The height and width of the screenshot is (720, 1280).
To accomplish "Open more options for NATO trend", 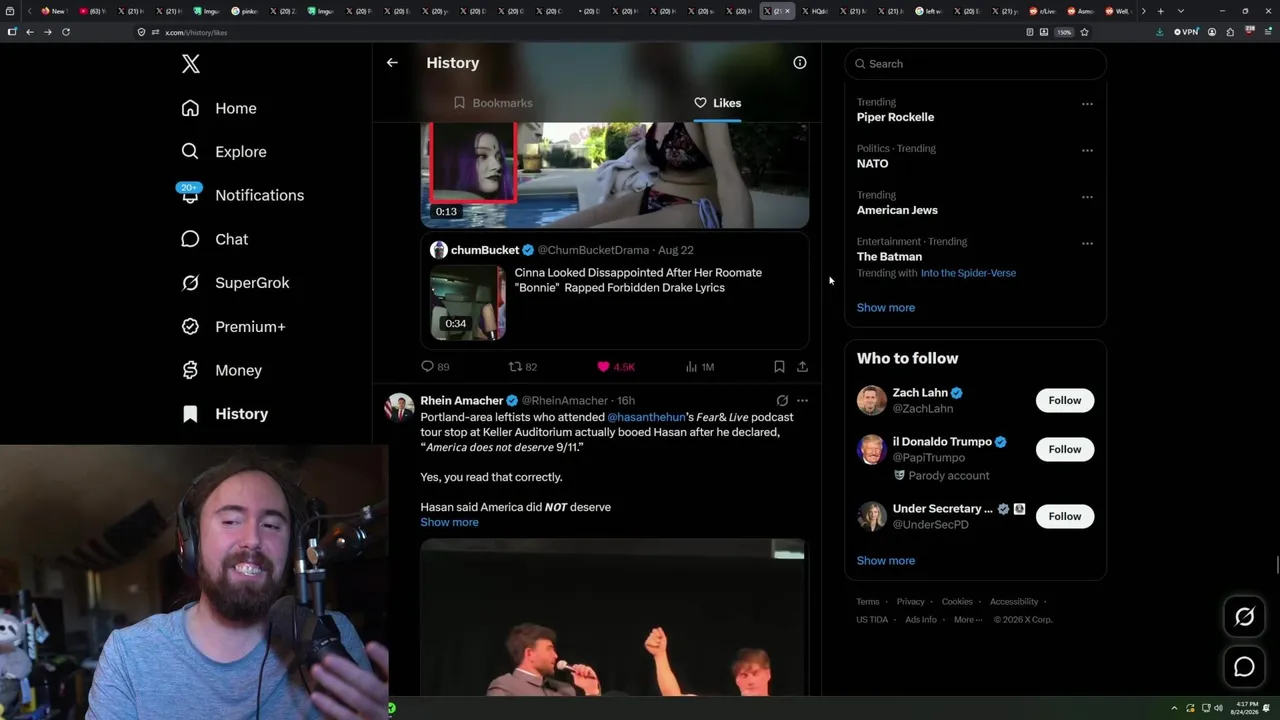I will tap(1087, 151).
